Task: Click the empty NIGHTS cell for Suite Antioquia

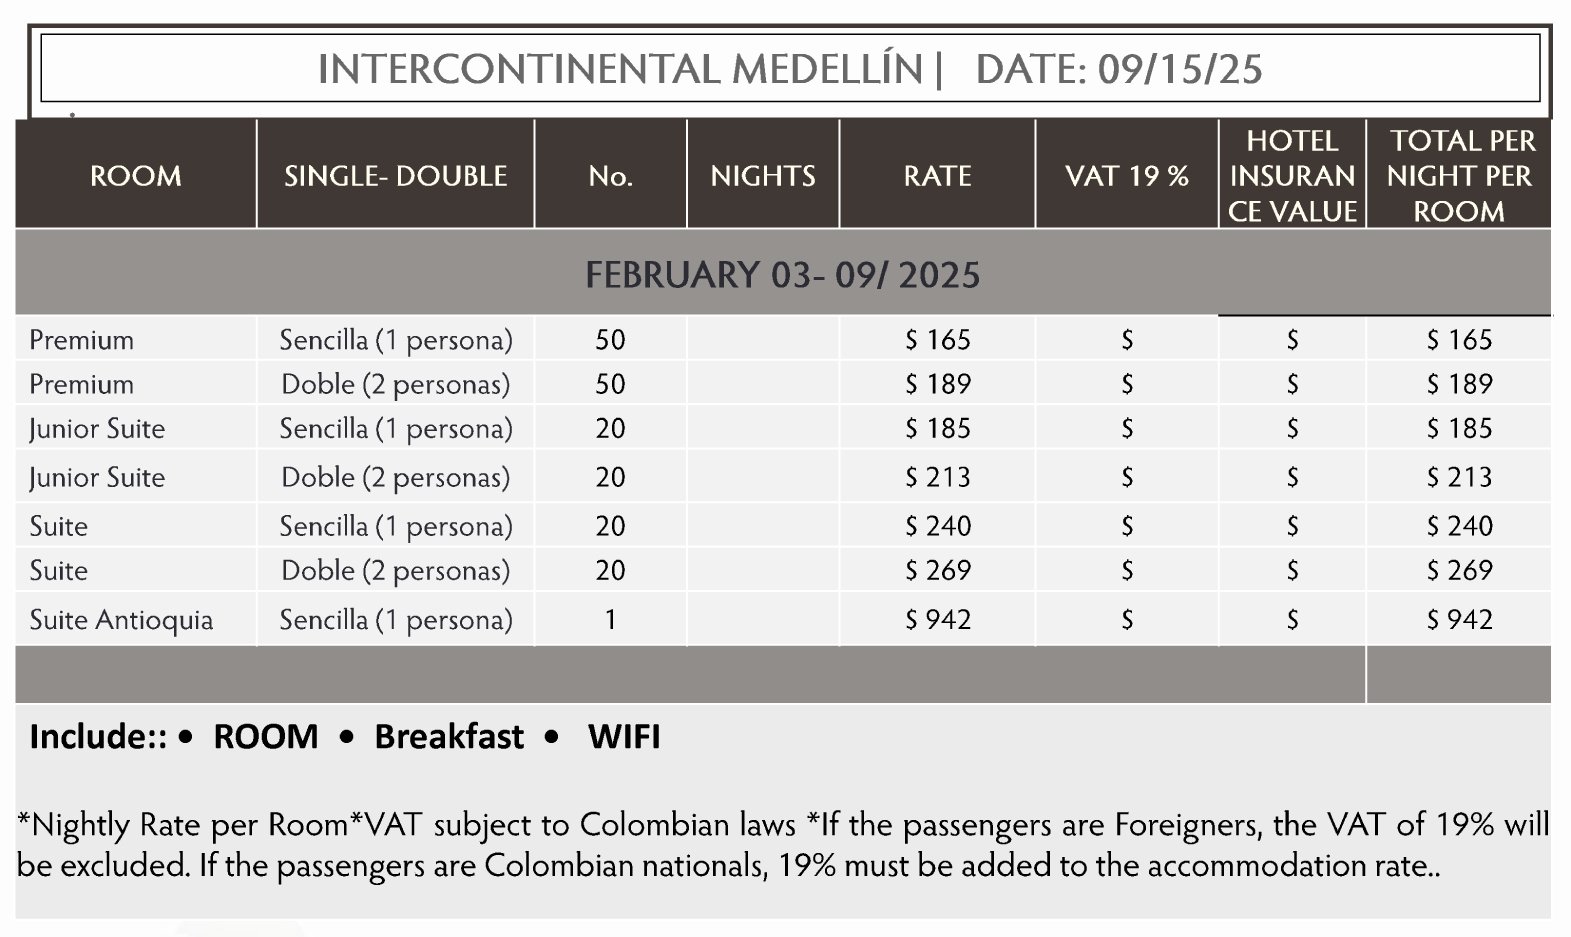Action: pos(762,620)
